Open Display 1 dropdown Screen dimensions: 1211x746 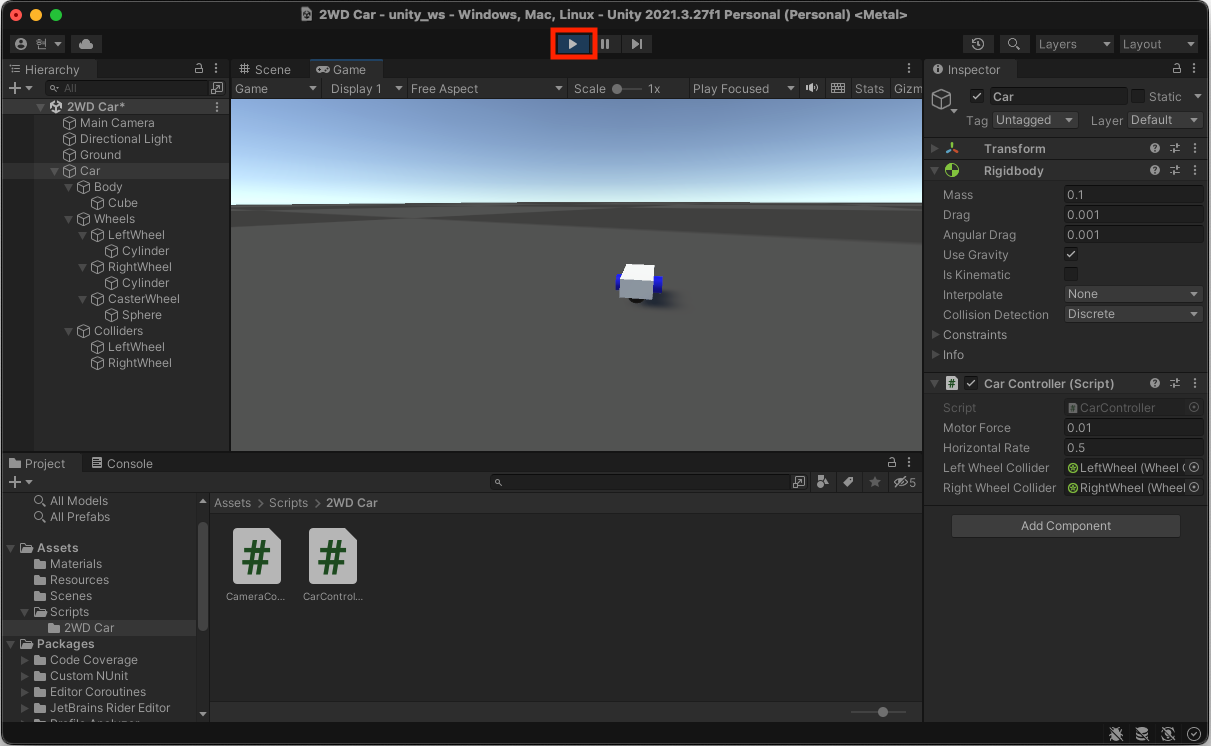pos(364,88)
